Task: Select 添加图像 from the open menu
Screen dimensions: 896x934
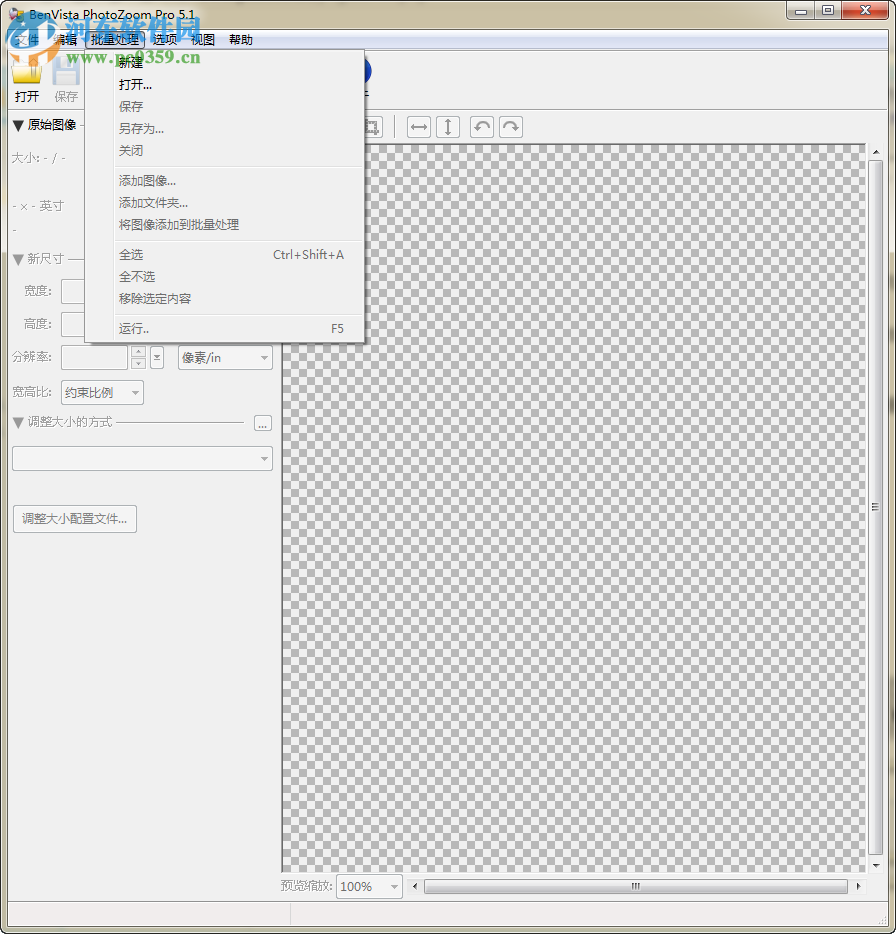Action: click(150, 180)
